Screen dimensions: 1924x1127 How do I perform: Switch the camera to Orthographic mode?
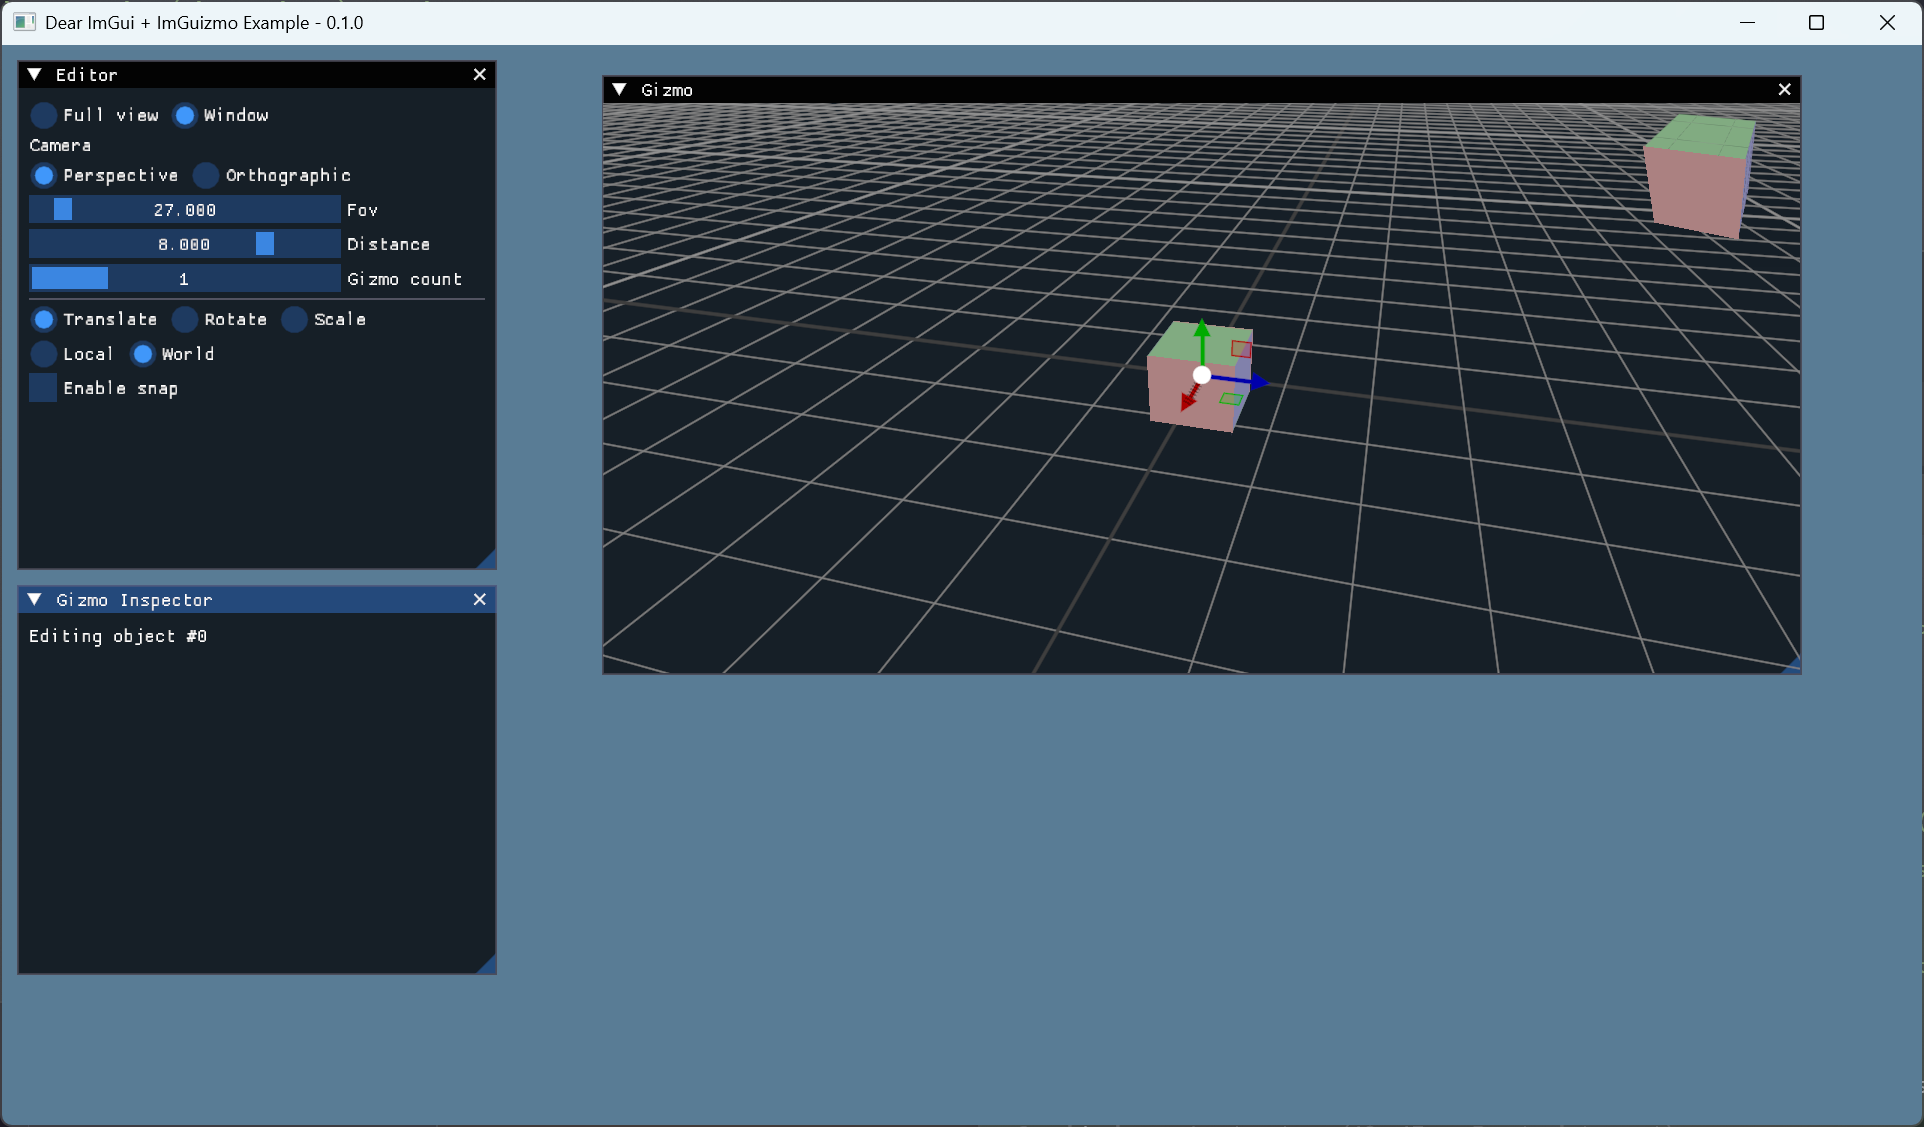pyautogui.click(x=206, y=175)
